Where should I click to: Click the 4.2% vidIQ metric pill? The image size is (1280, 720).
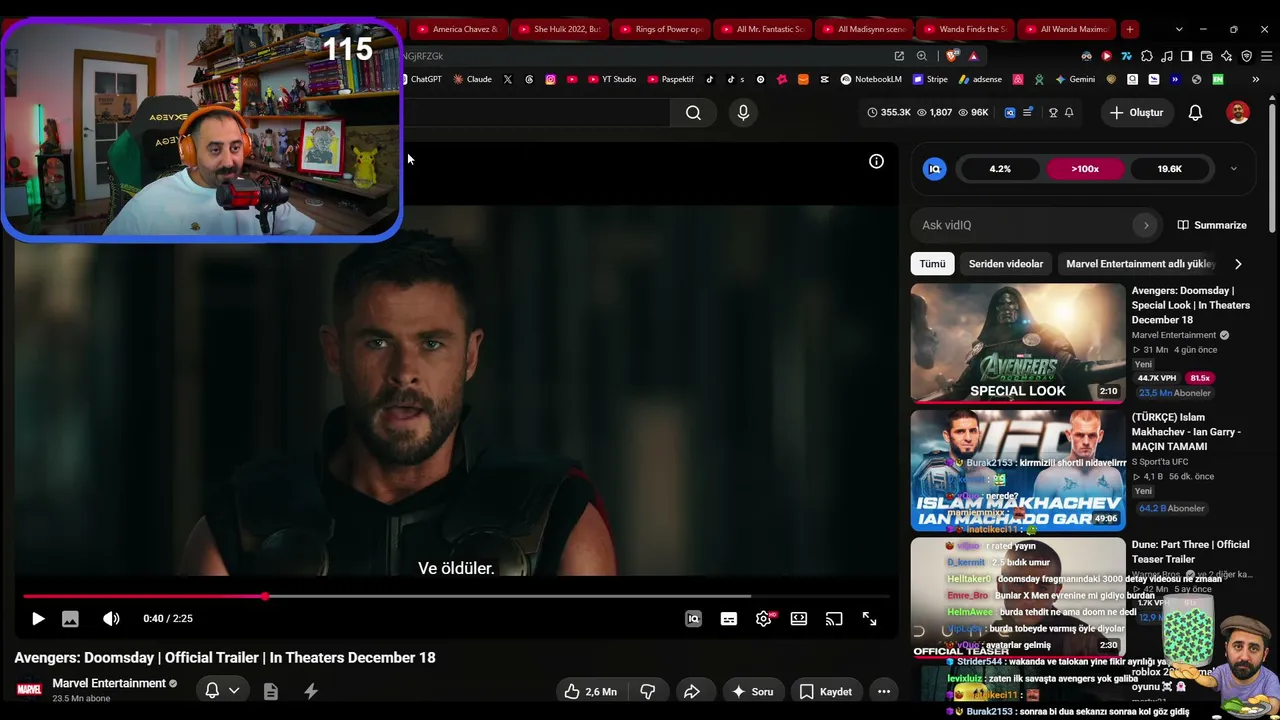(1000, 169)
